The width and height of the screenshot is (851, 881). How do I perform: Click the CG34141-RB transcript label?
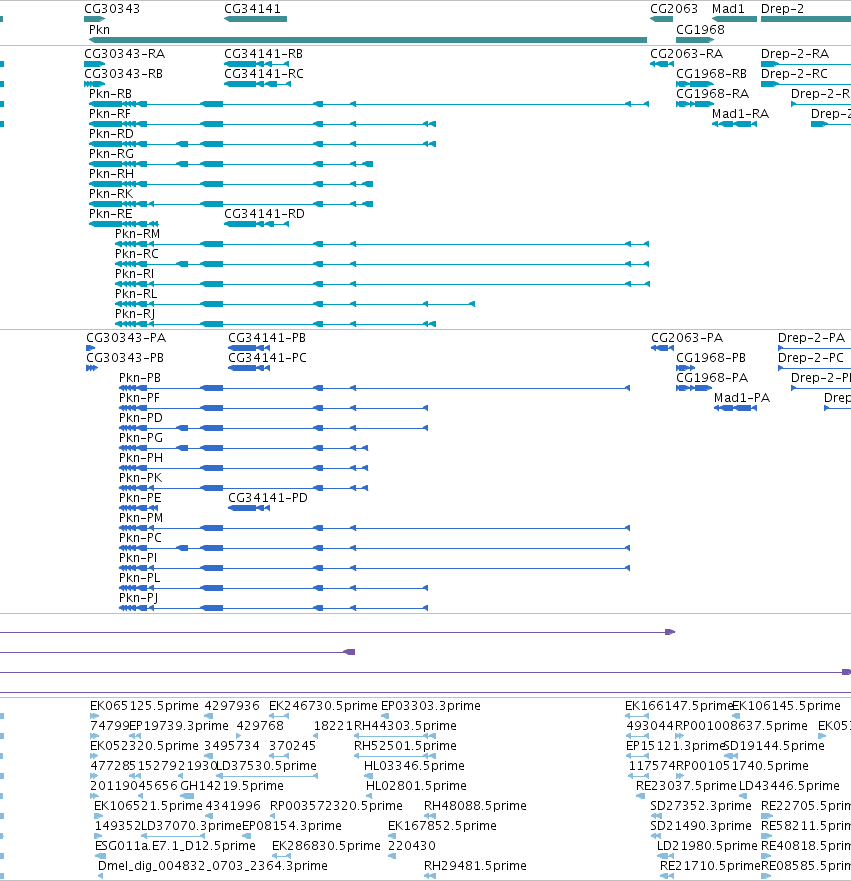point(263,54)
